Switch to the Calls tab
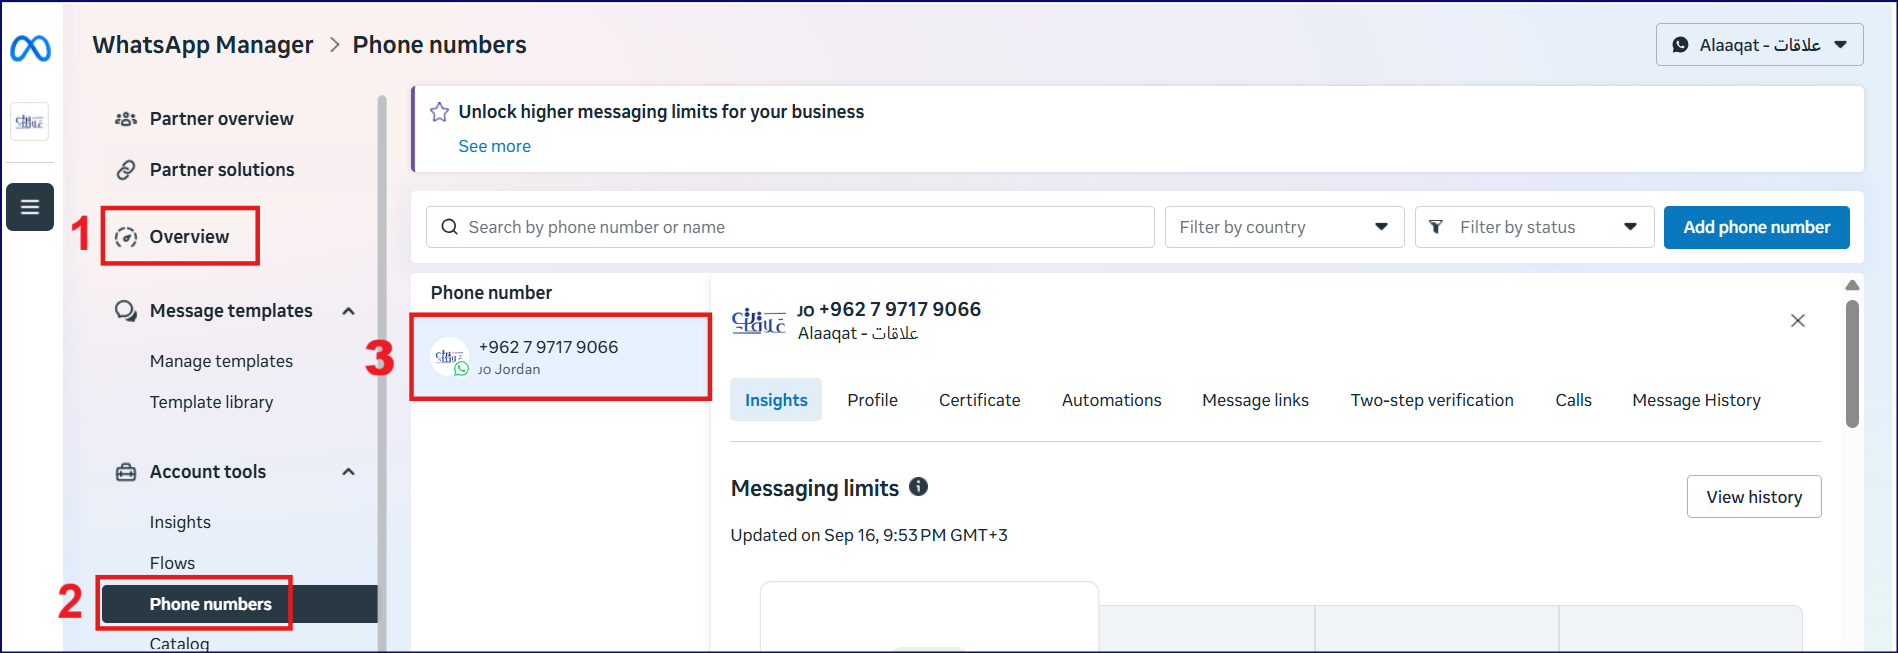1898x653 pixels. pos(1574,400)
